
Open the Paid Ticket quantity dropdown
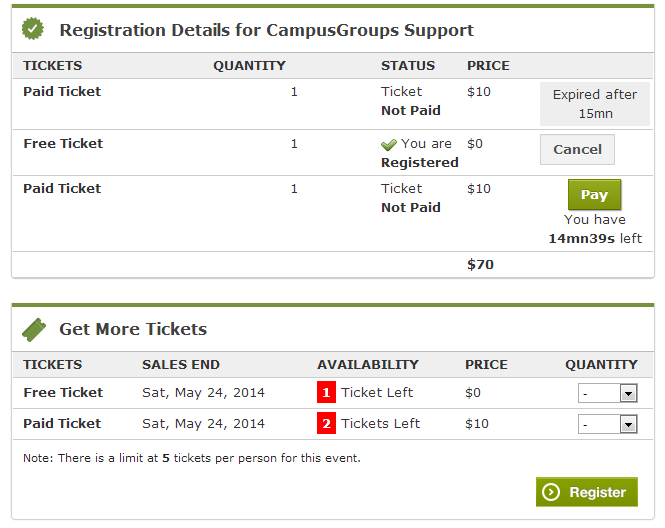click(x=607, y=424)
